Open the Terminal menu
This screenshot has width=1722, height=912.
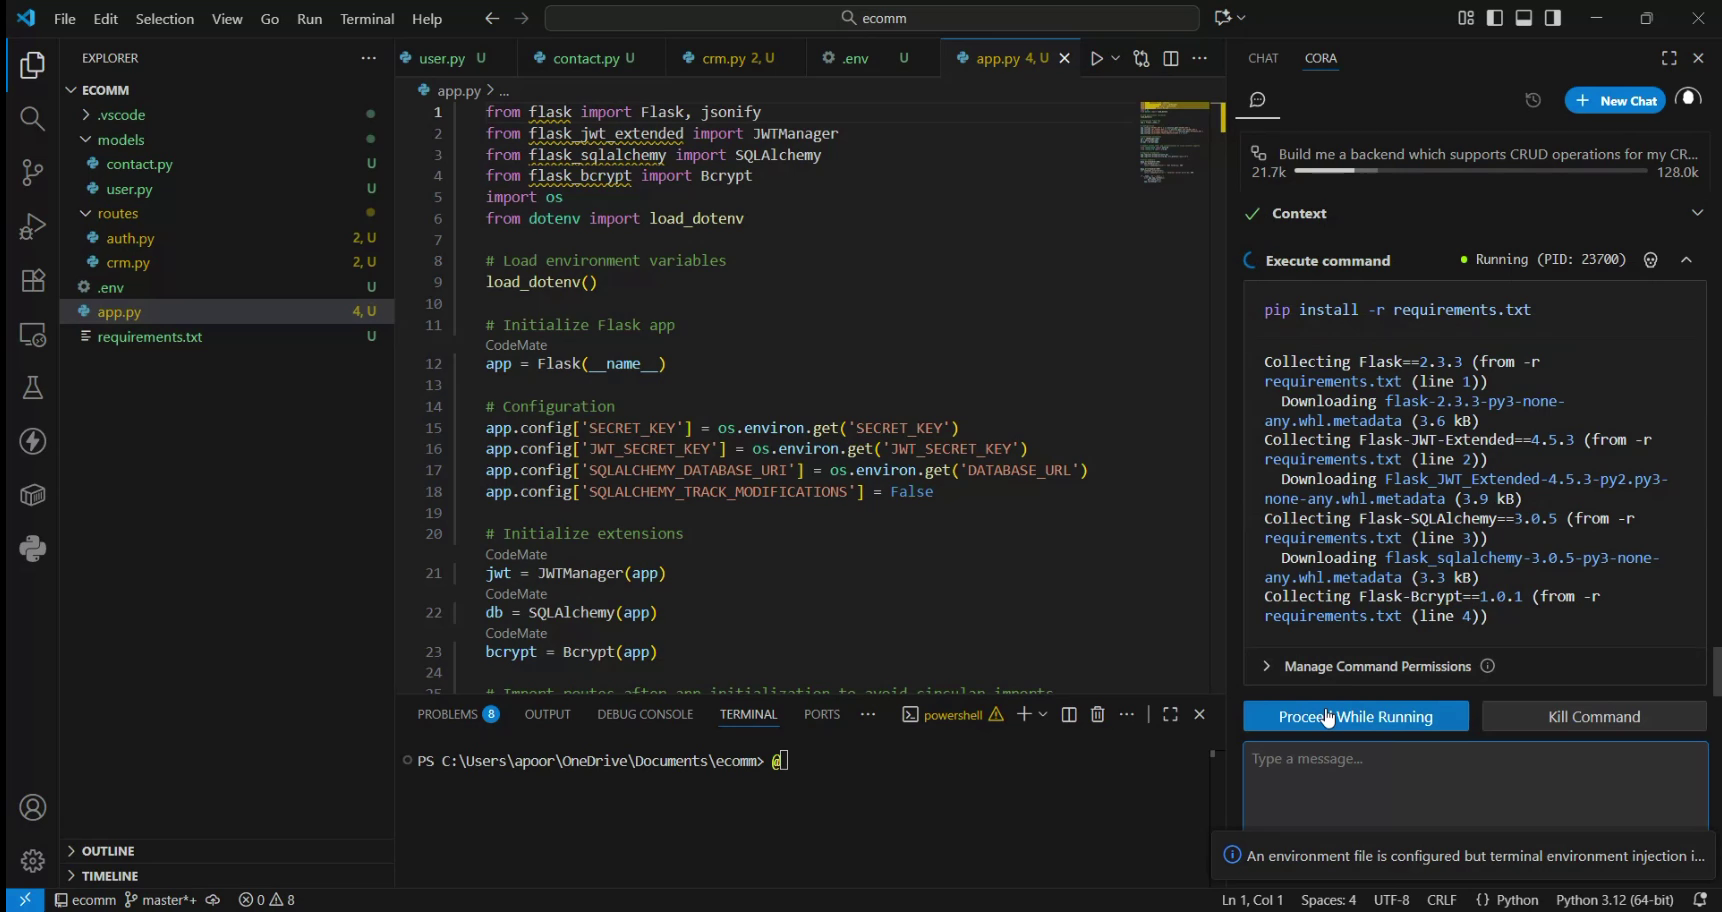tap(366, 18)
